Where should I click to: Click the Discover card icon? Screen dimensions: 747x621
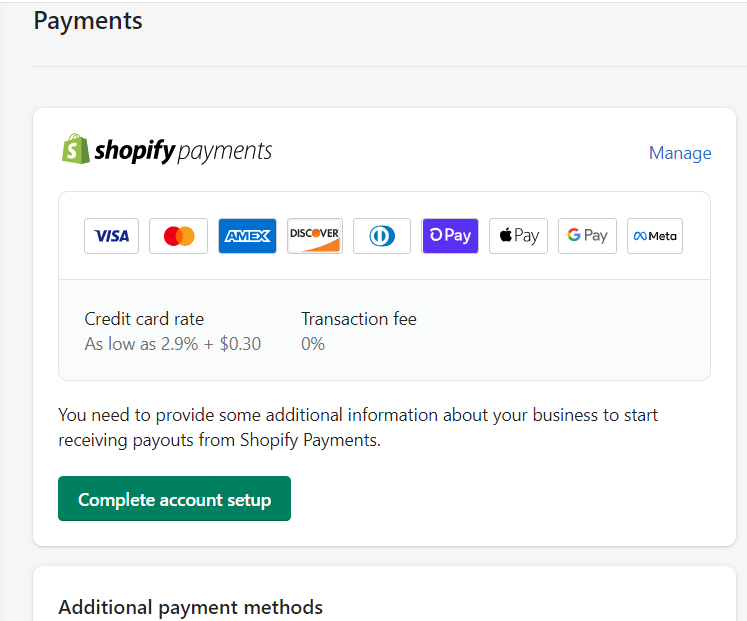pos(315,236)
